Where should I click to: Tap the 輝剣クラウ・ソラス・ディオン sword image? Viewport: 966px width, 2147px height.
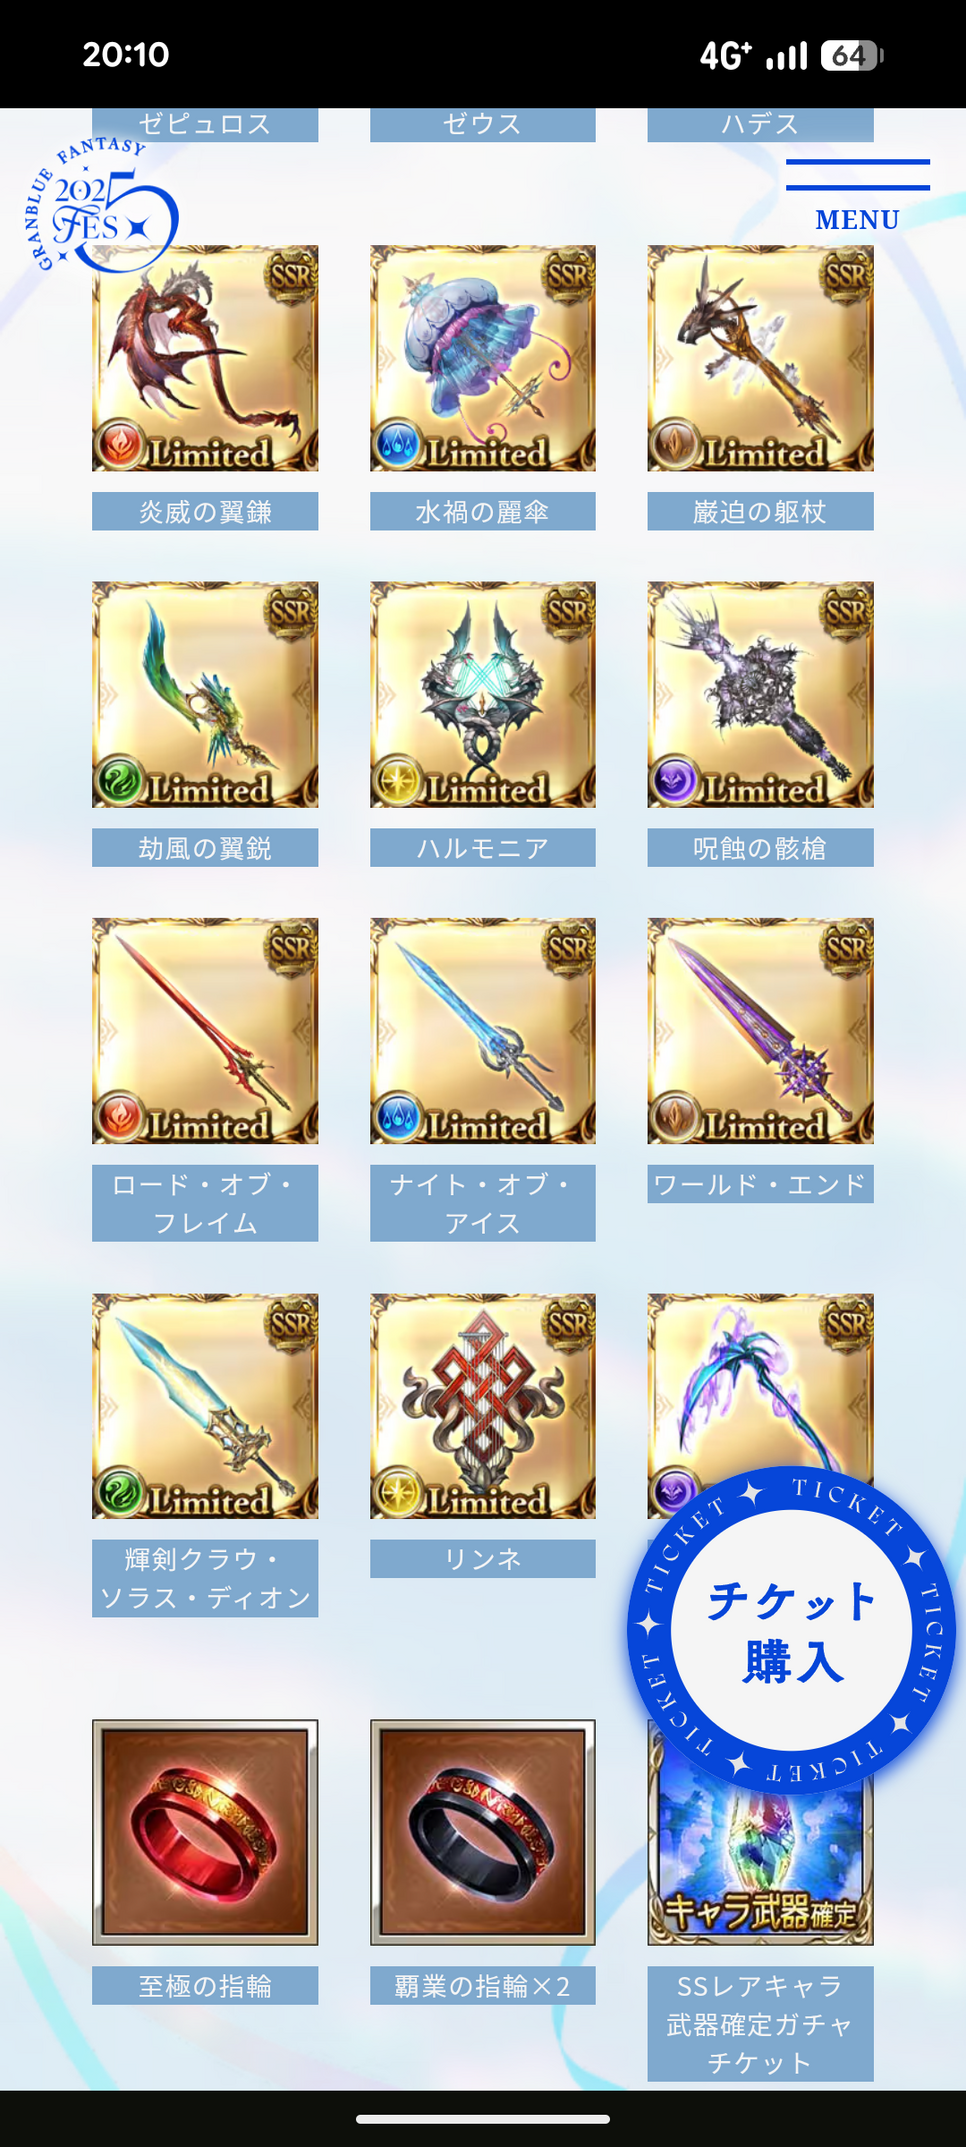(x=205, y=1406)
